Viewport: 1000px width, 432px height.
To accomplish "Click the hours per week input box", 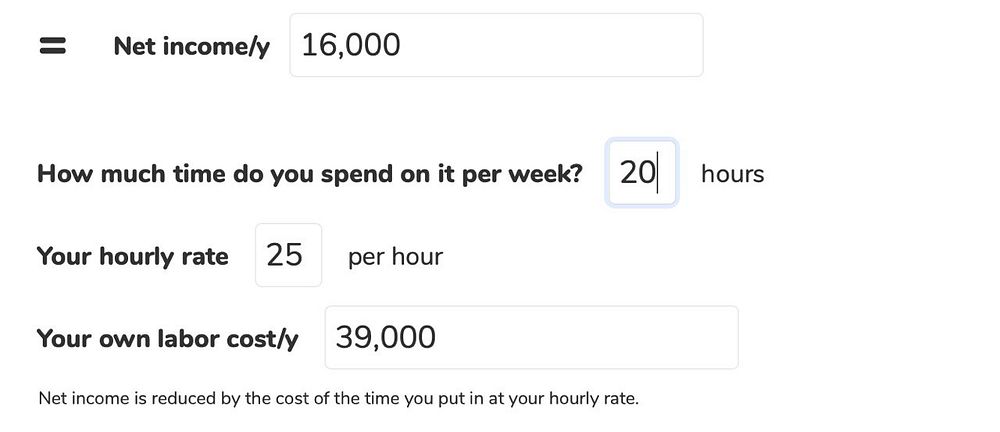I will 641,173.
